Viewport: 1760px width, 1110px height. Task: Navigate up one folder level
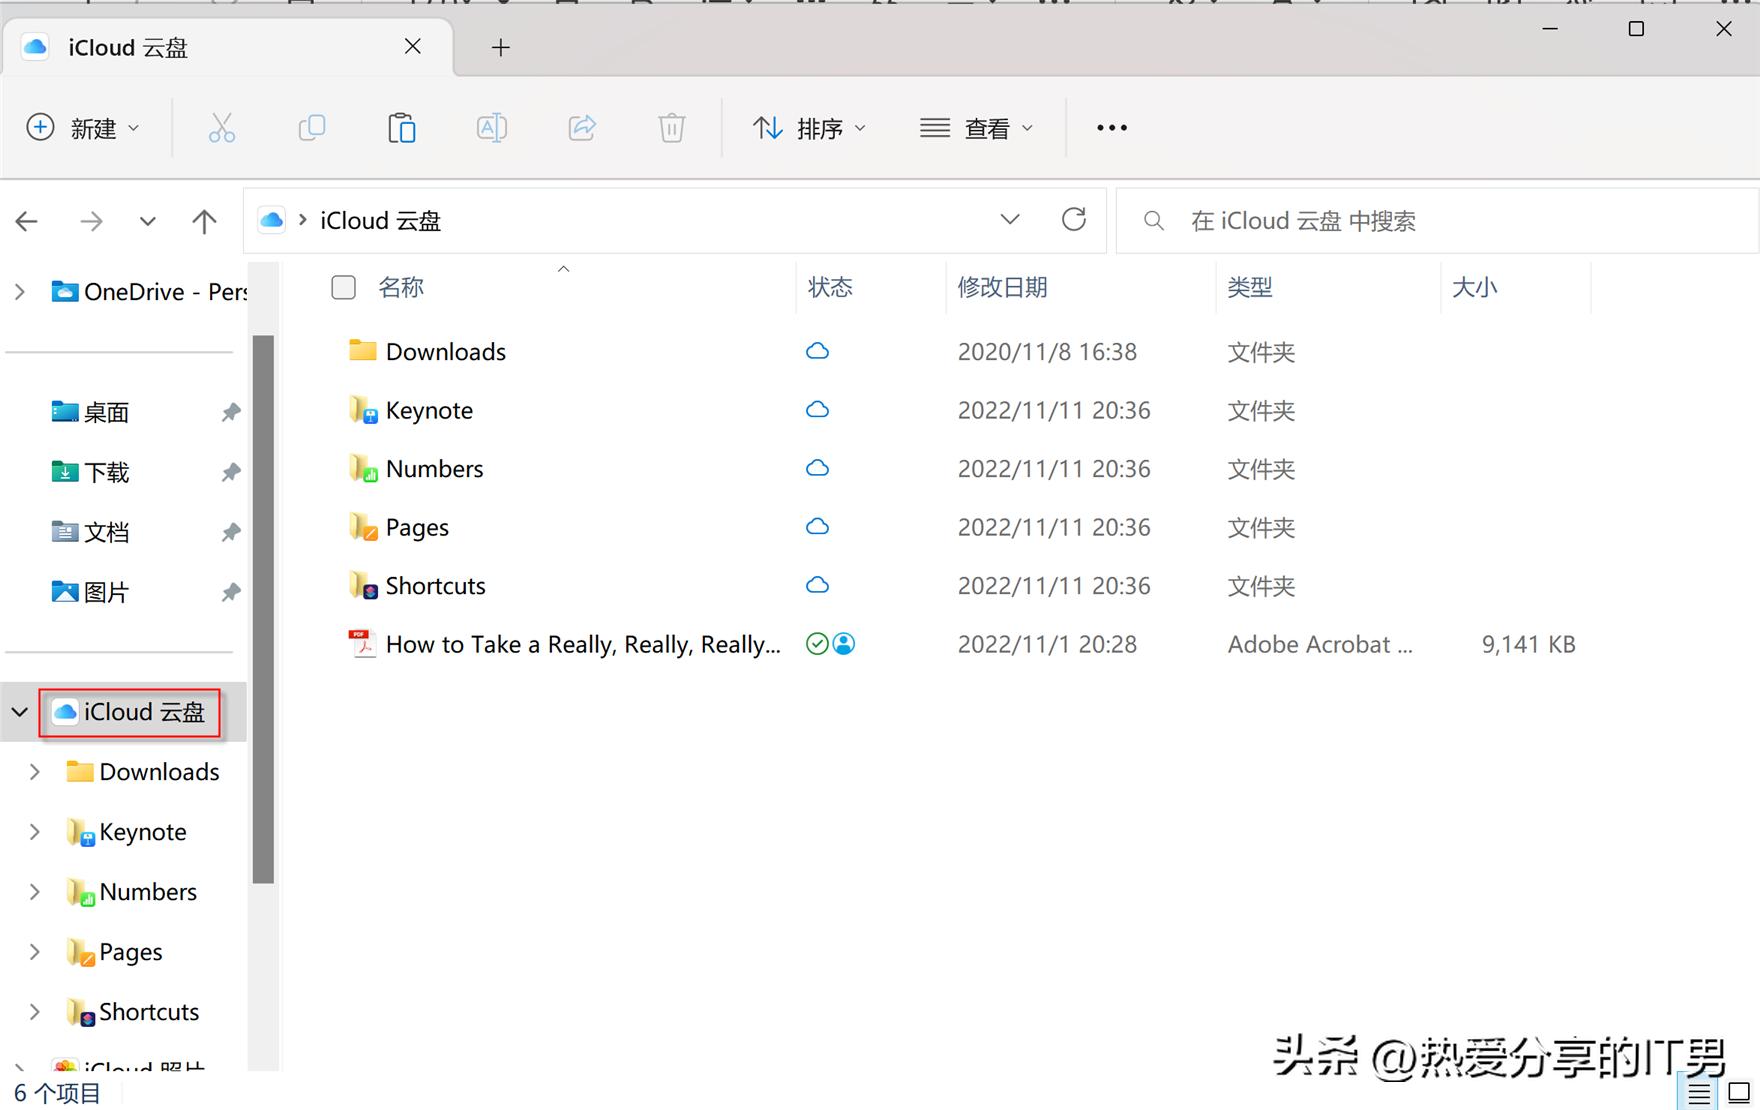point(204,220)
